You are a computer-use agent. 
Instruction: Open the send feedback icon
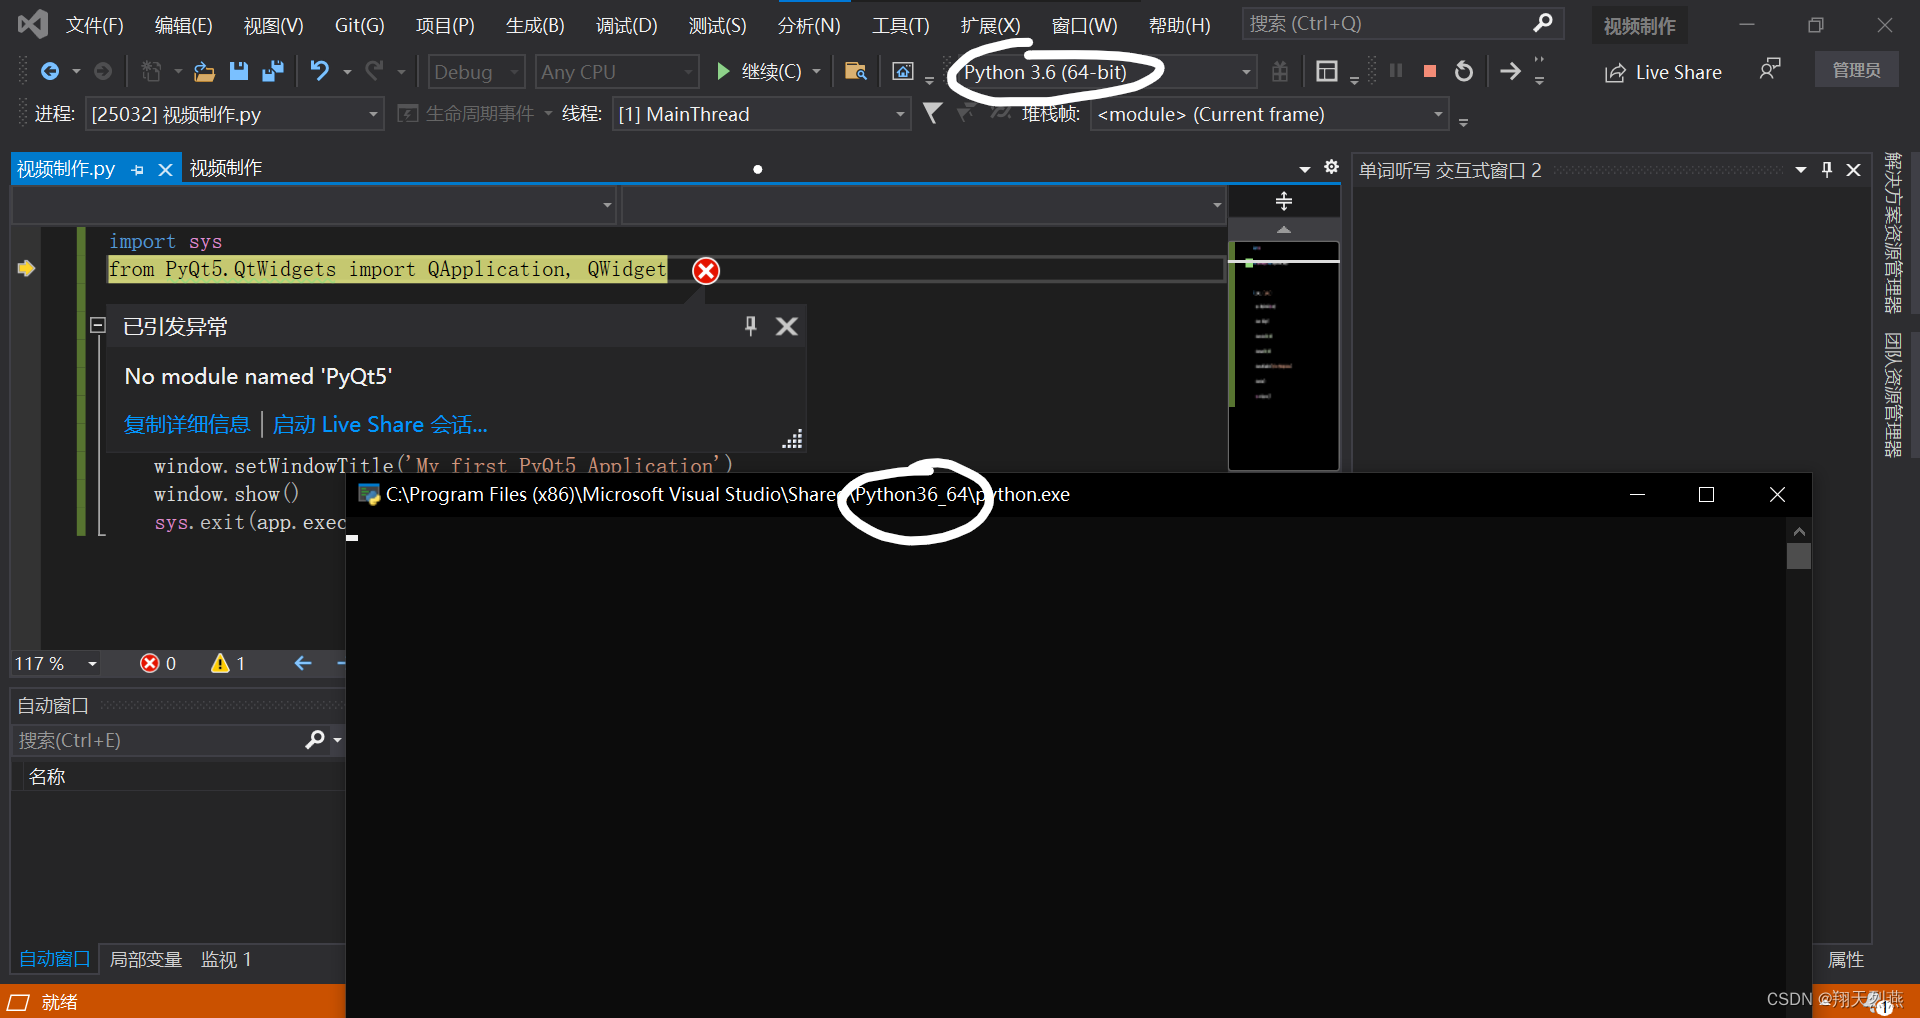pyautogui.click(x=1770, y=69)
